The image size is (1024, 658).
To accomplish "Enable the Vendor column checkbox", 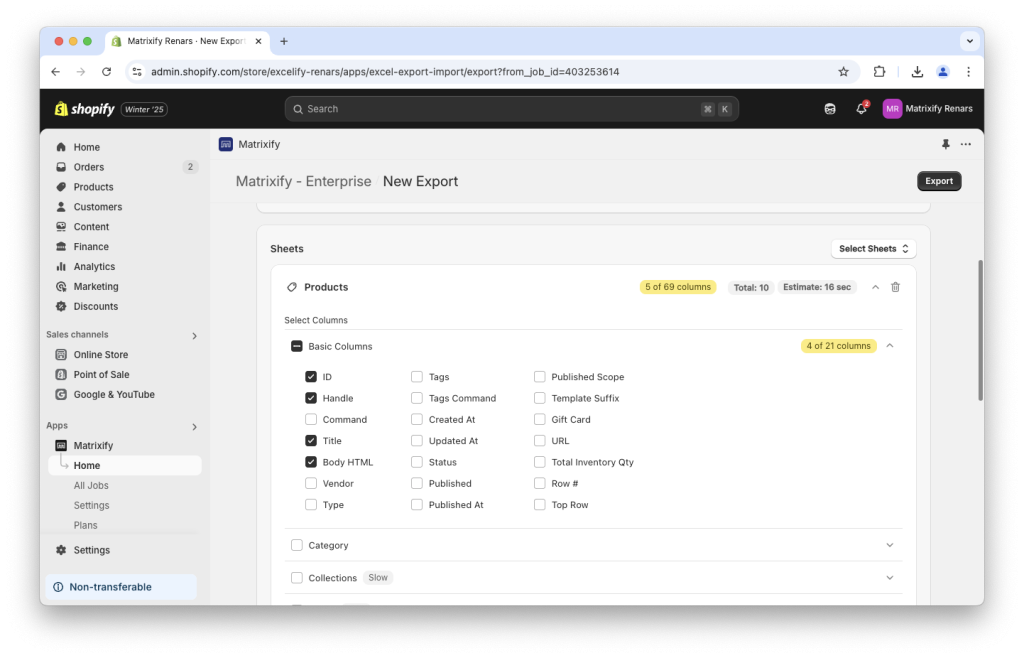I will click(311, 483).
